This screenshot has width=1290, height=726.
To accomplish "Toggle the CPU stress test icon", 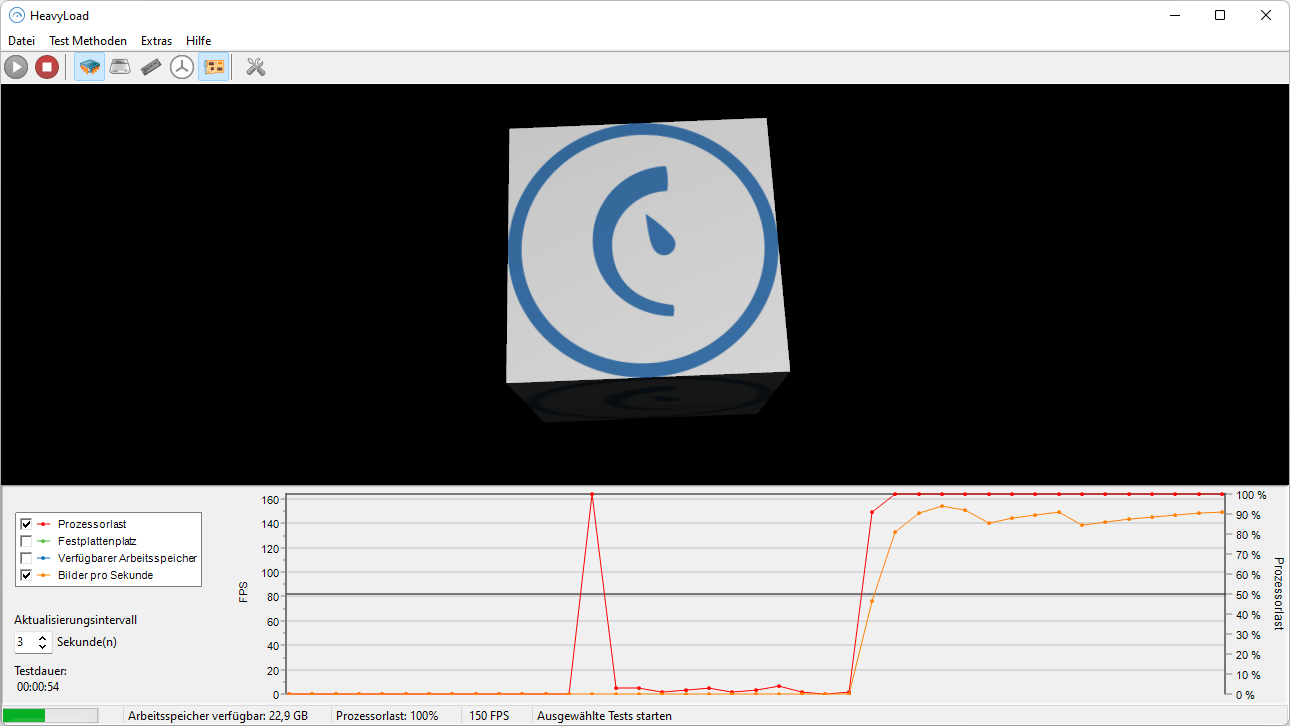I will click(x=89, y=67).
